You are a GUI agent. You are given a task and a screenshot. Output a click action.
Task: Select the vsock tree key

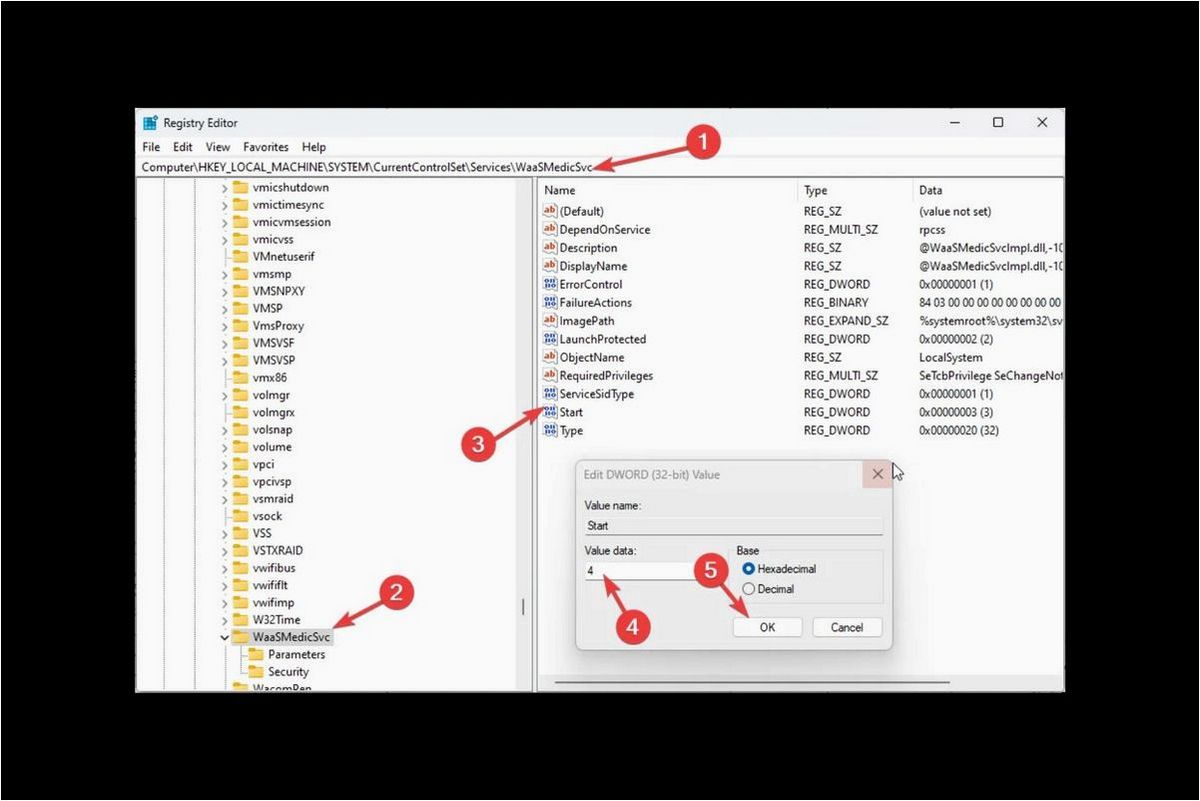[x=267, y=516]
